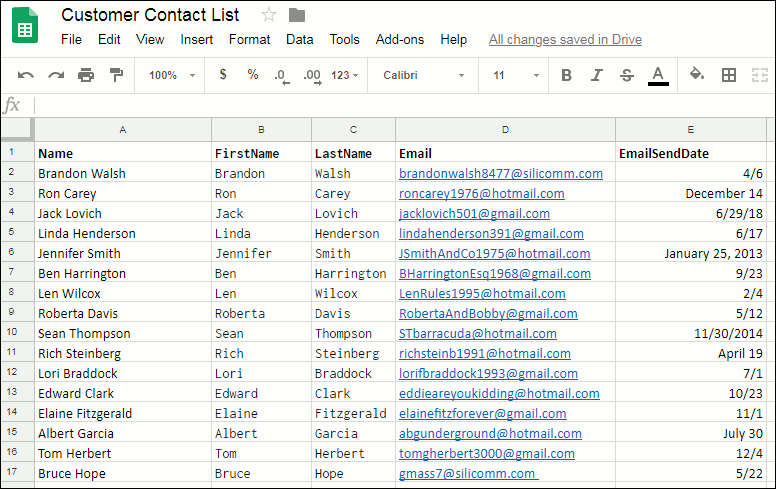
Task: Click the redo arrow icon
Action: click(56, 75)
